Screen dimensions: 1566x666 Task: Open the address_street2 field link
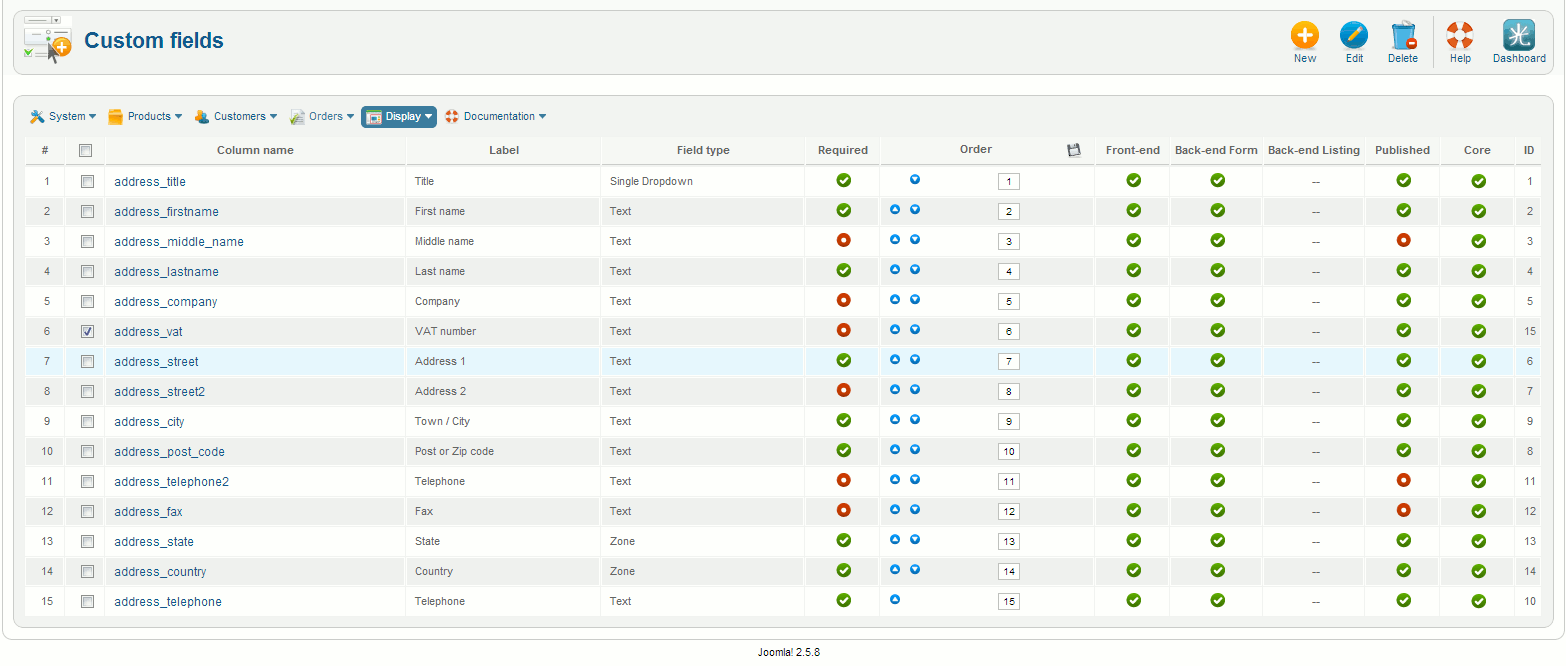(x=159, y=392)
